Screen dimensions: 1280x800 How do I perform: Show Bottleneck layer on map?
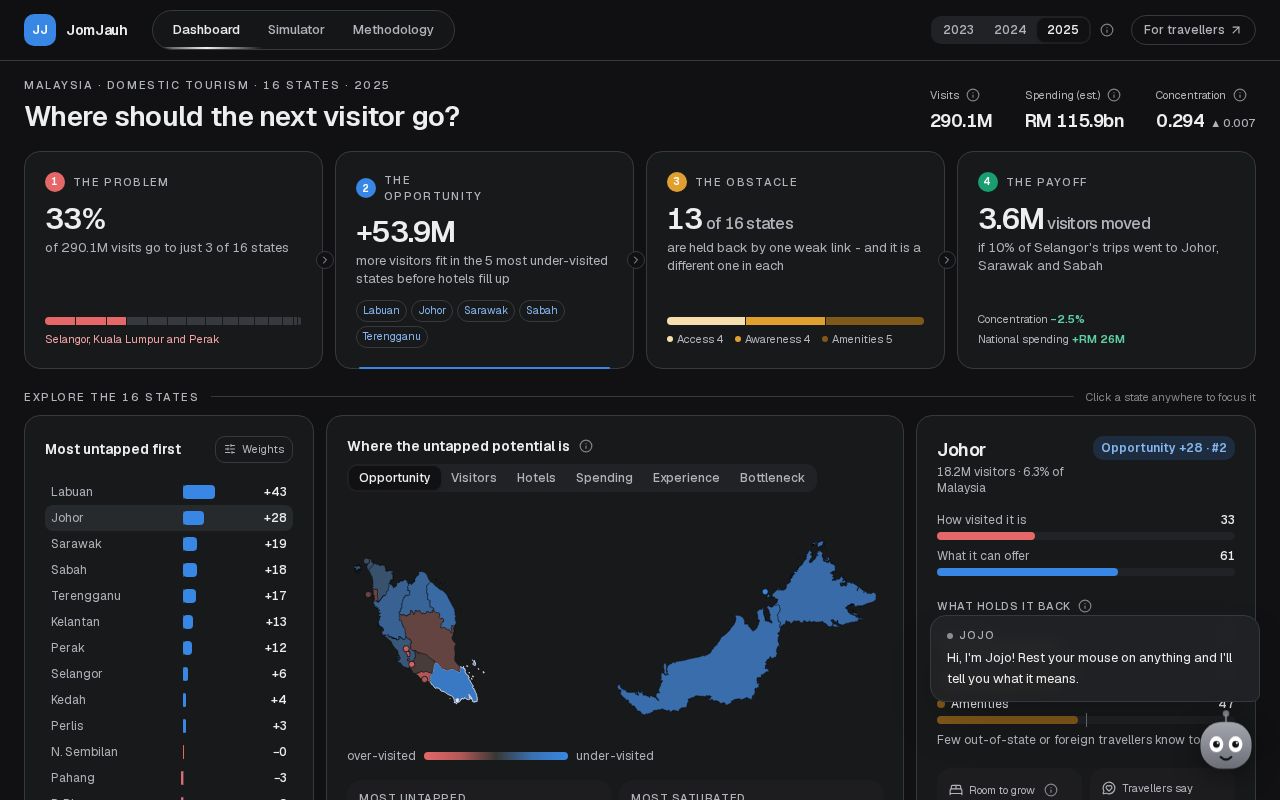pyautogui.click(x=772, y=478)
